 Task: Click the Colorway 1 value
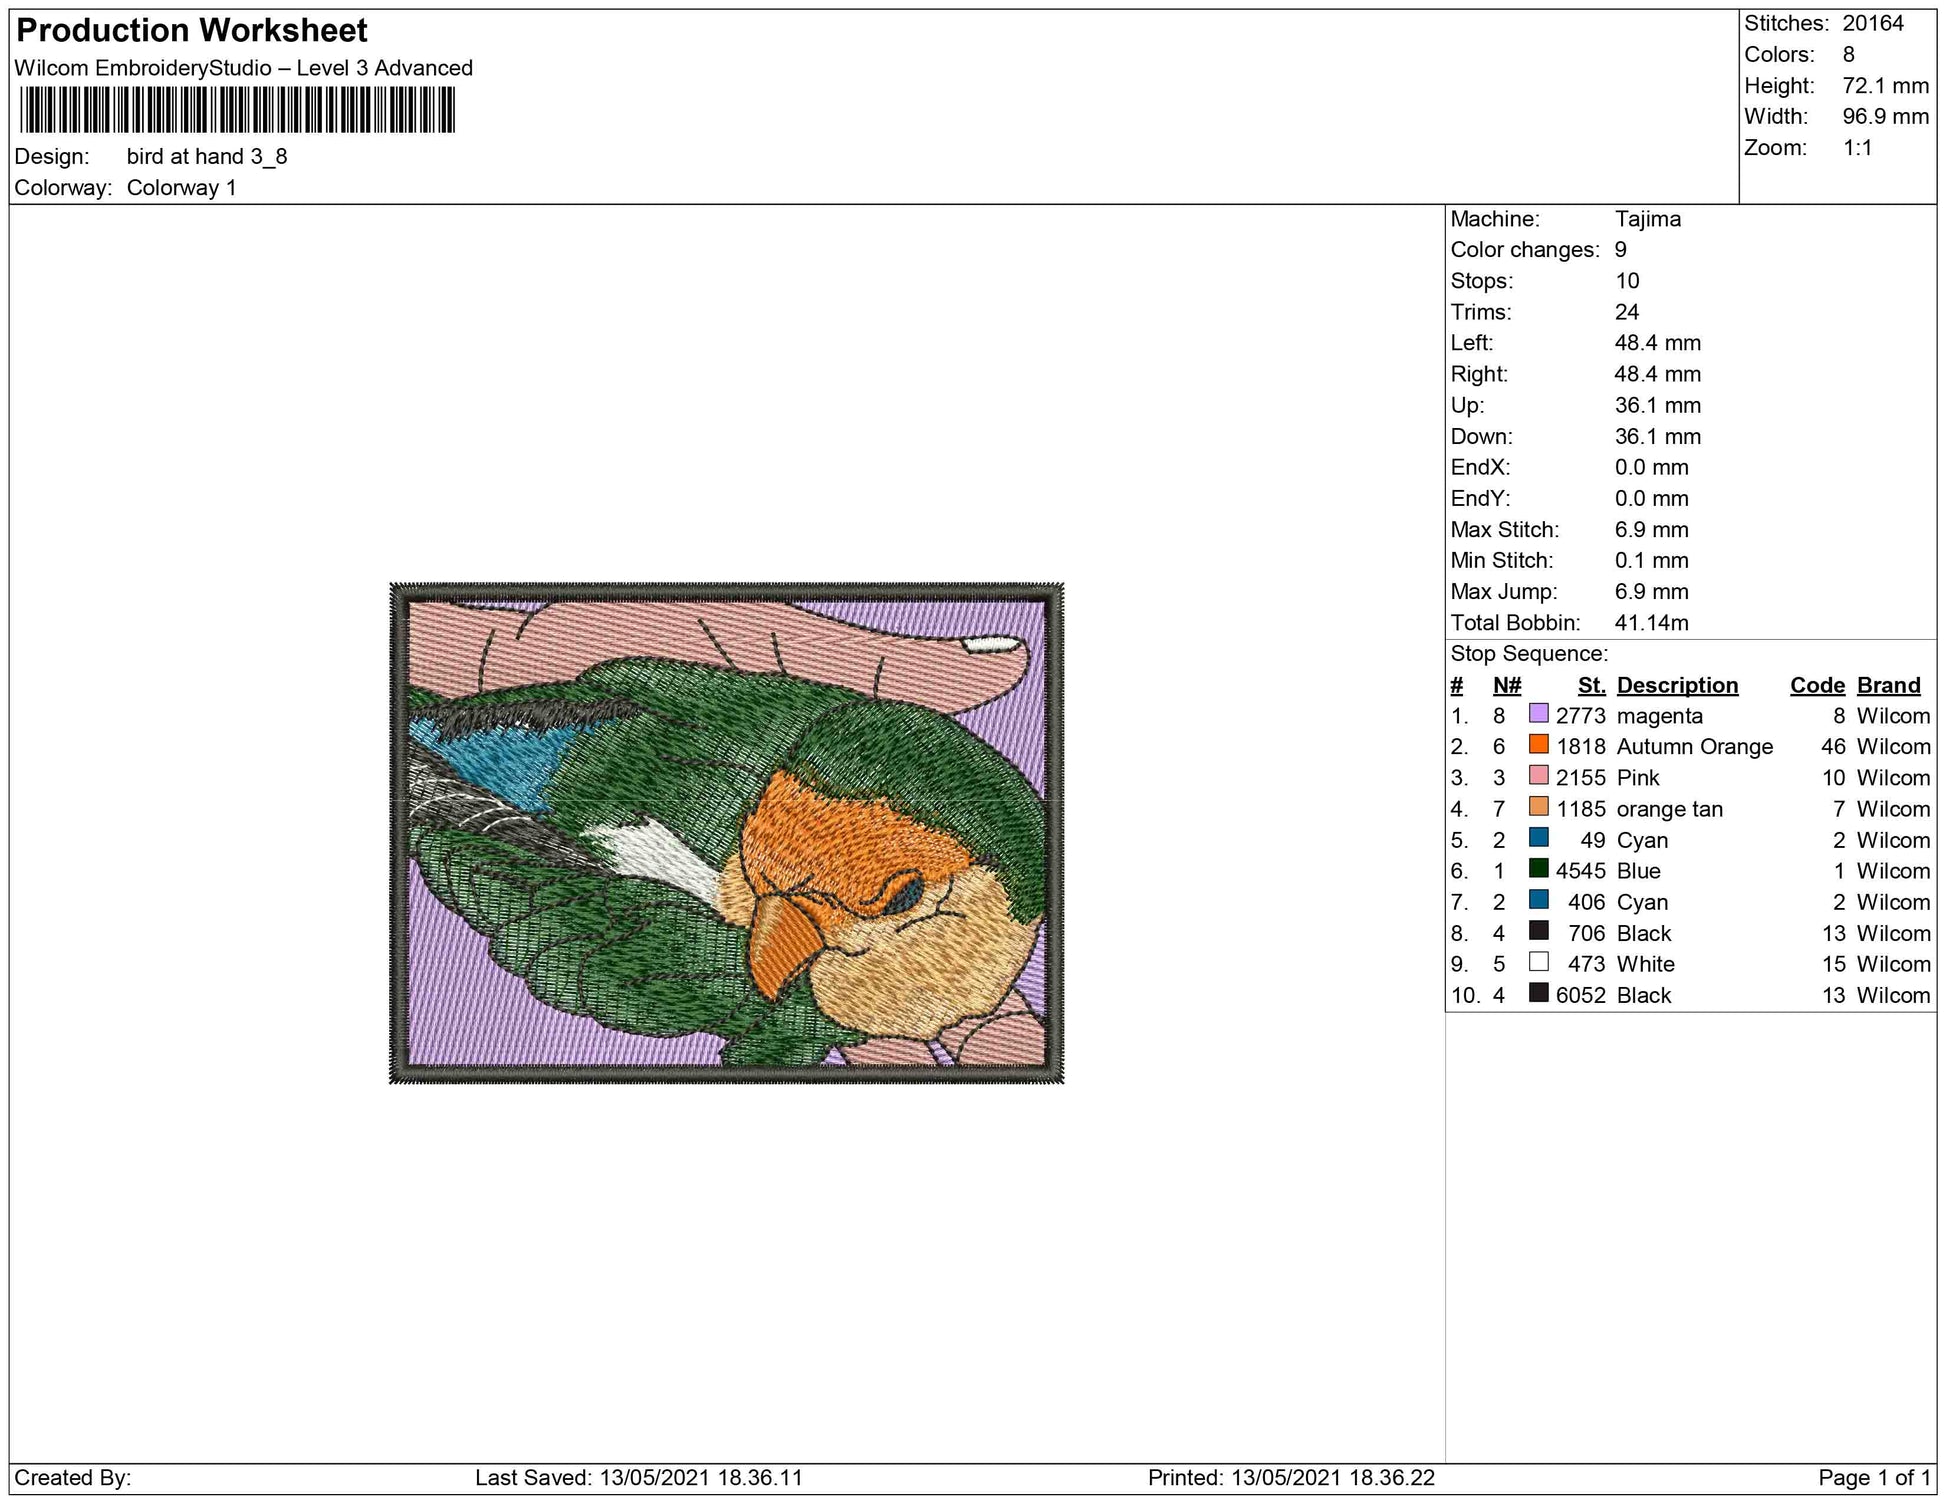pyautogui.click(x=181, y=188)
